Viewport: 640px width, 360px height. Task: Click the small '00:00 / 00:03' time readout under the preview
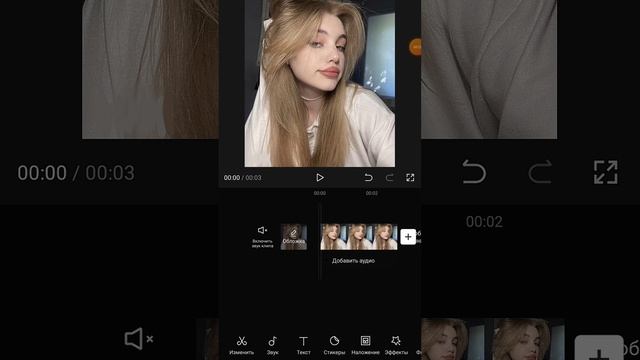[242, 178]
